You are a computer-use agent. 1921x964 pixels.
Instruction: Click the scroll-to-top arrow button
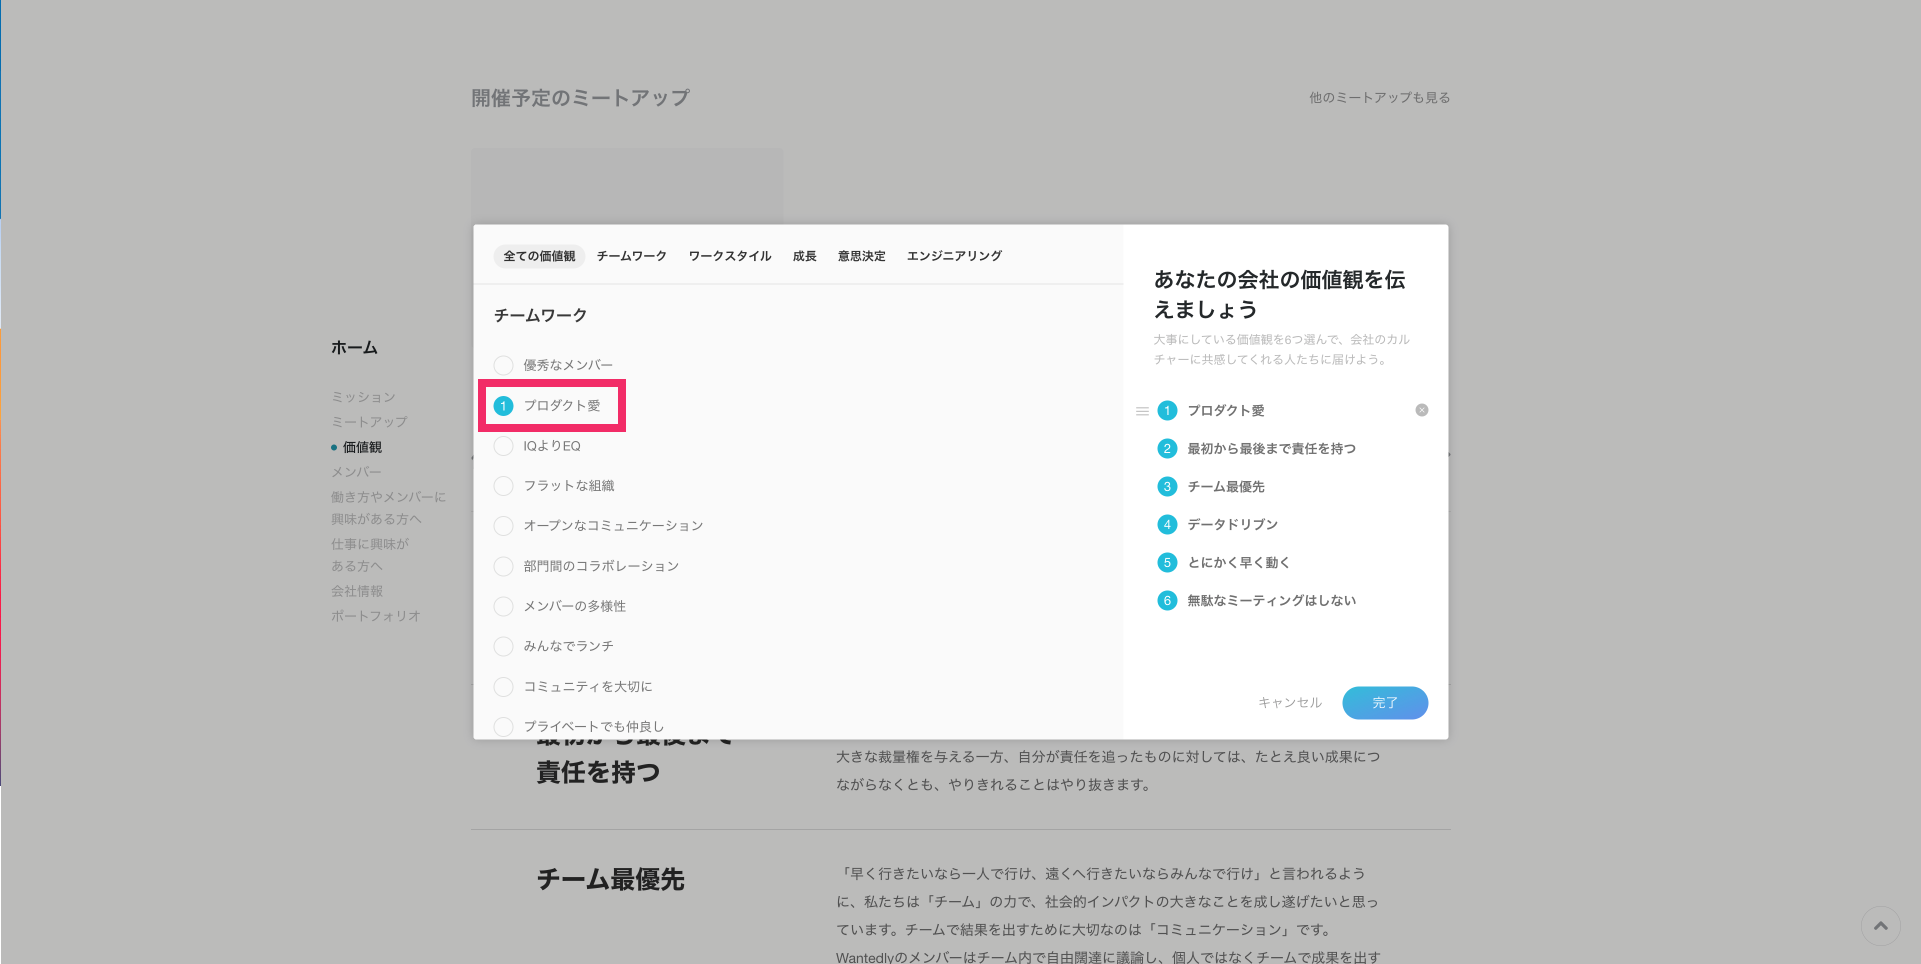pyautogui.click(x=1880, y=926)
